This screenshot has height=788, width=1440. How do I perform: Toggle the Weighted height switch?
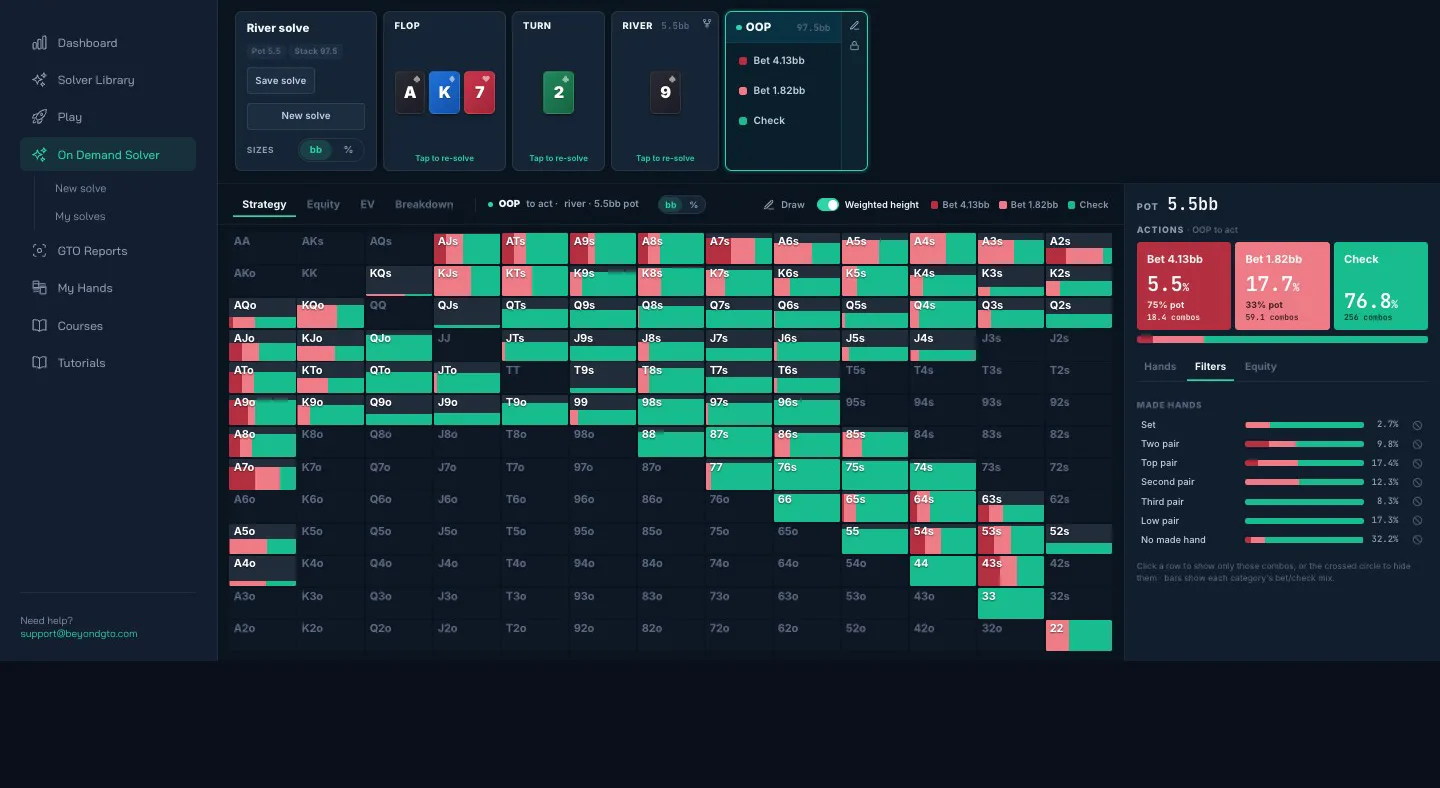[x=828, y=204]
